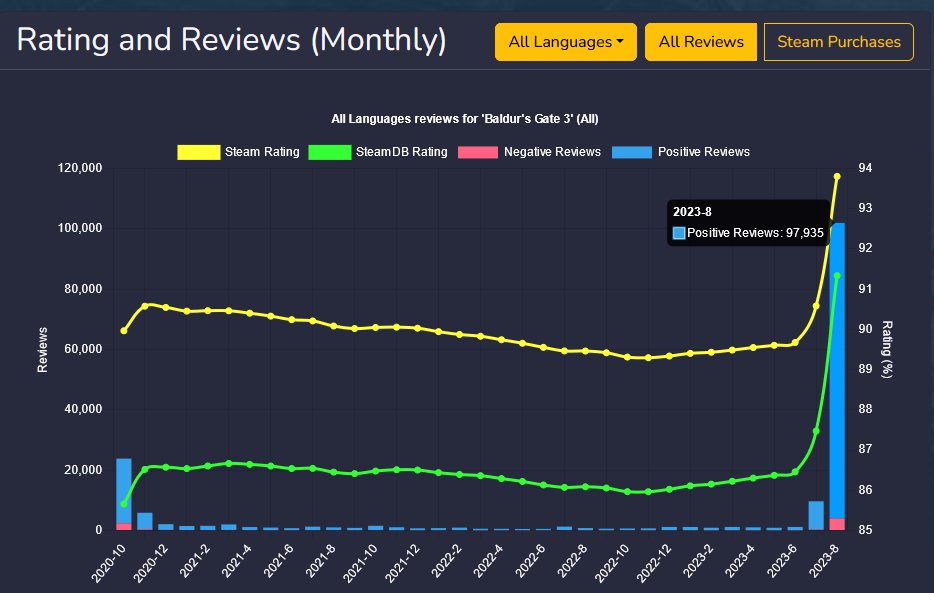Click the blue Positive Reviews legend swatch

click(632, 152)
